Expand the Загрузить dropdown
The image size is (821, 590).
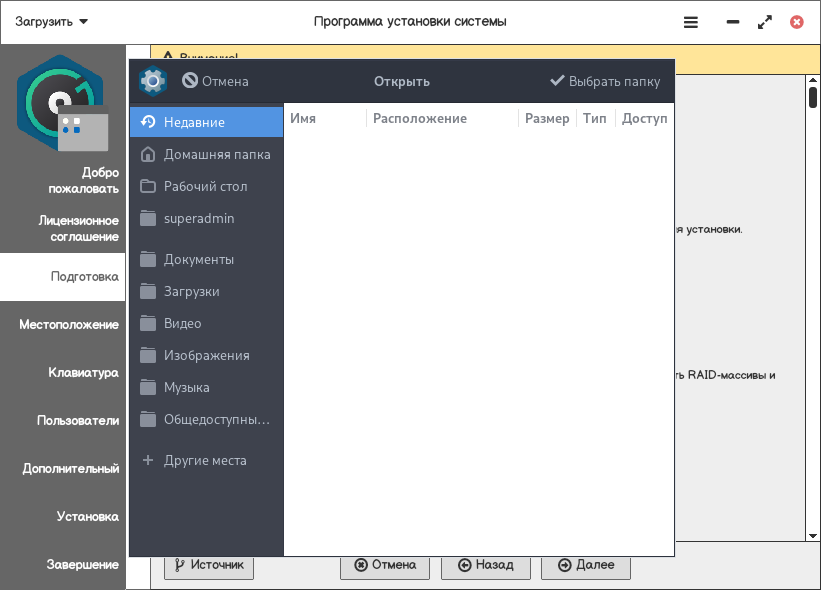(x=52, y=21)
